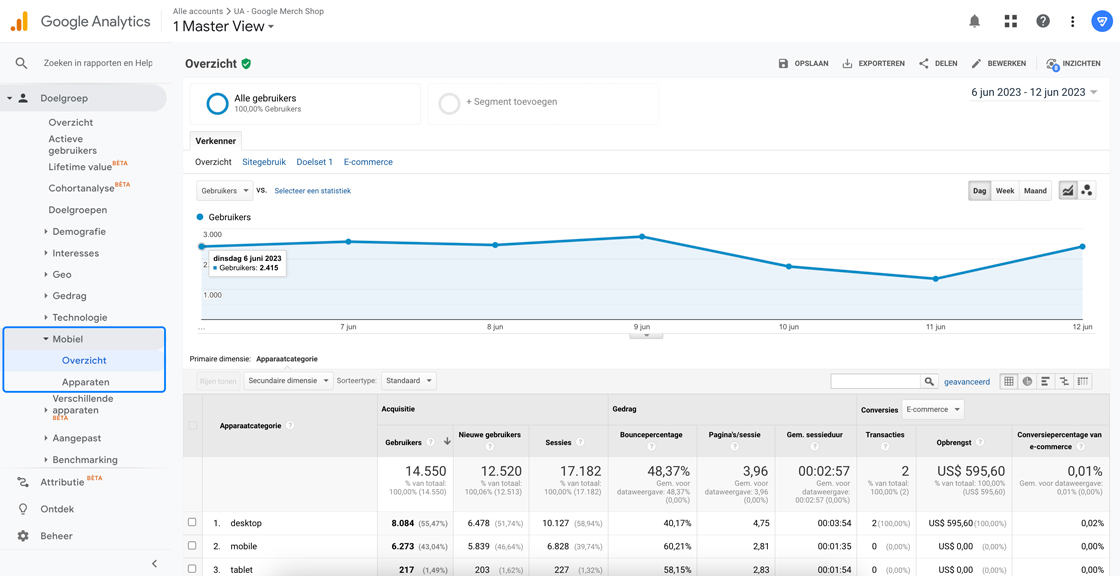Switch to motion chart view icon
Screen dimensions: 1120x576
click(1087, 190)
